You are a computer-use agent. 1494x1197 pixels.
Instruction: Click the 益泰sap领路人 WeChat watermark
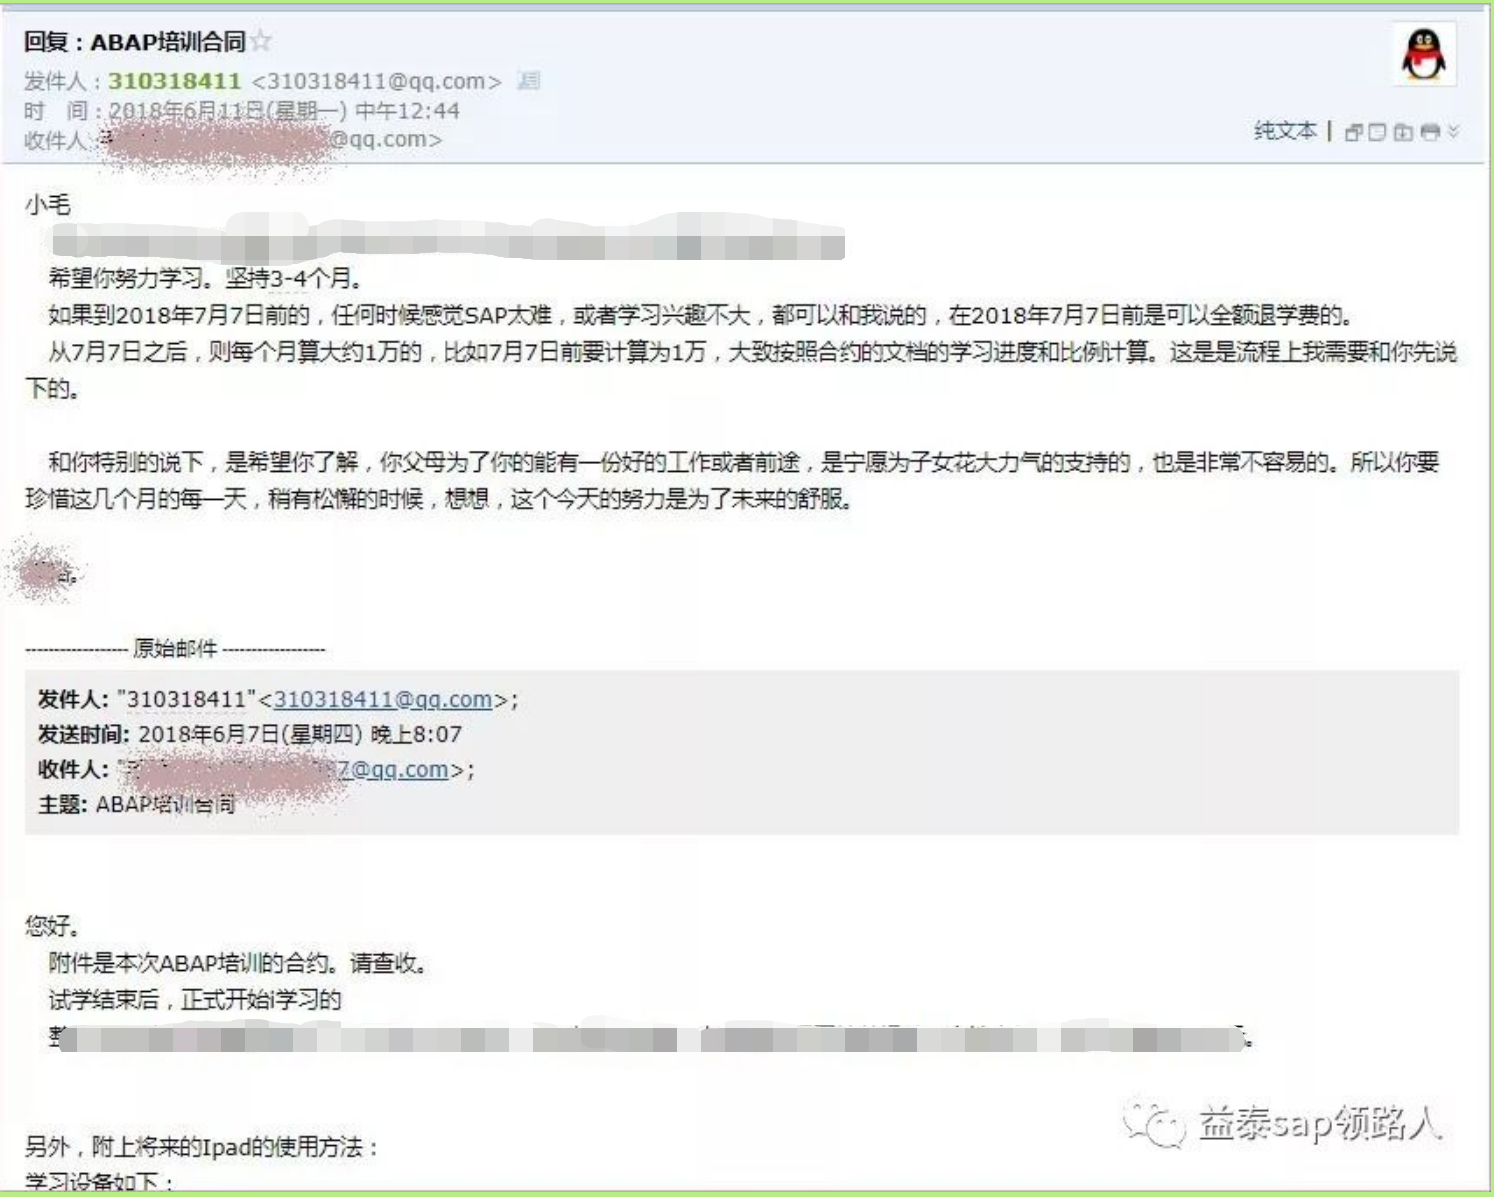[x=1284, y=1124]
